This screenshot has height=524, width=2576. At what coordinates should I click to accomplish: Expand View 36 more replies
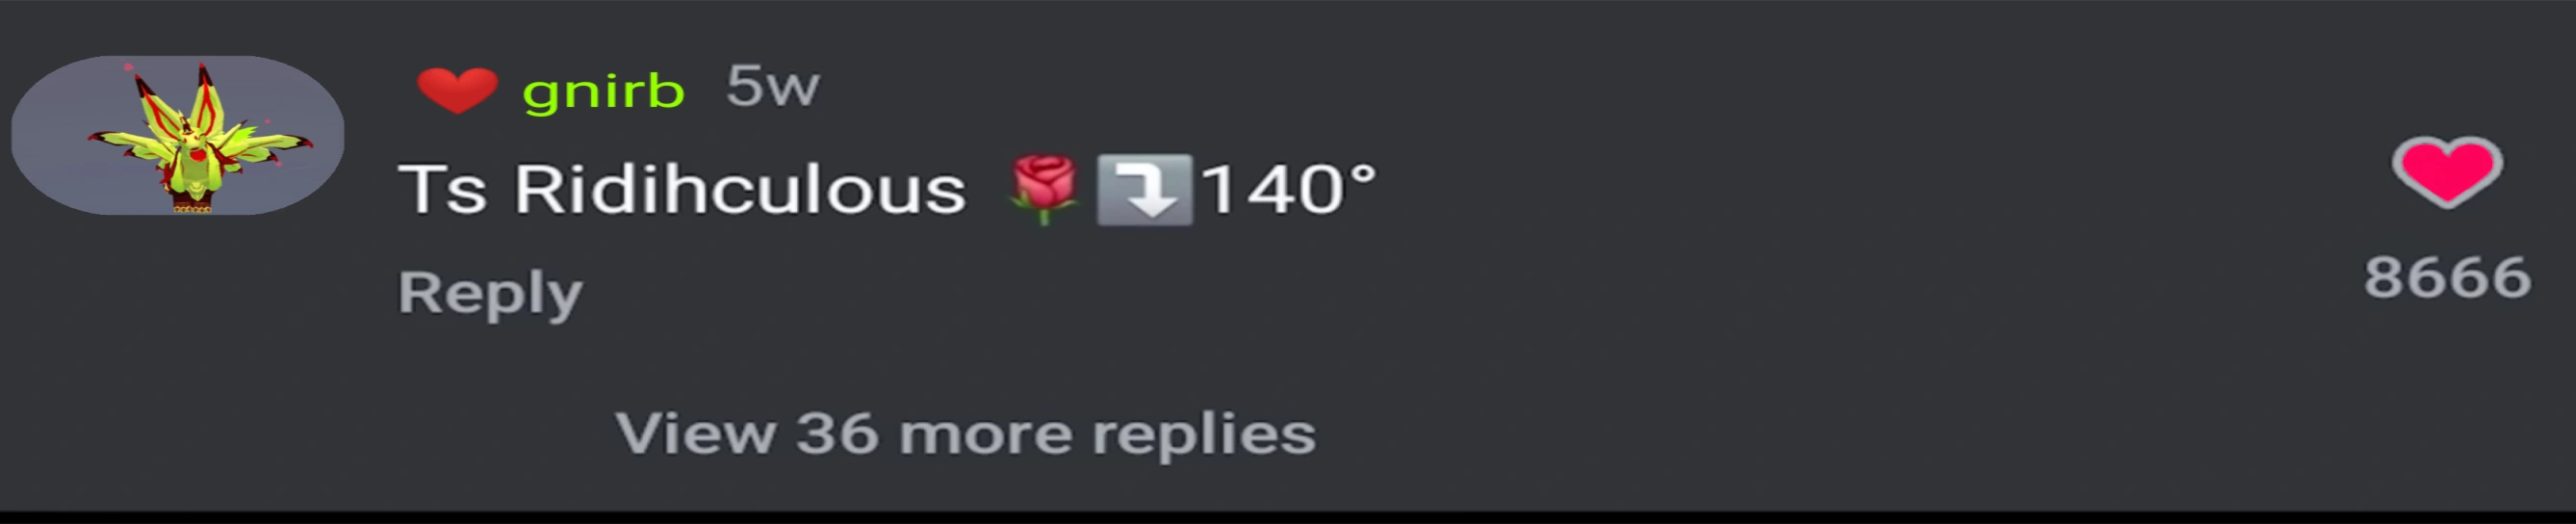coord(965,434)
